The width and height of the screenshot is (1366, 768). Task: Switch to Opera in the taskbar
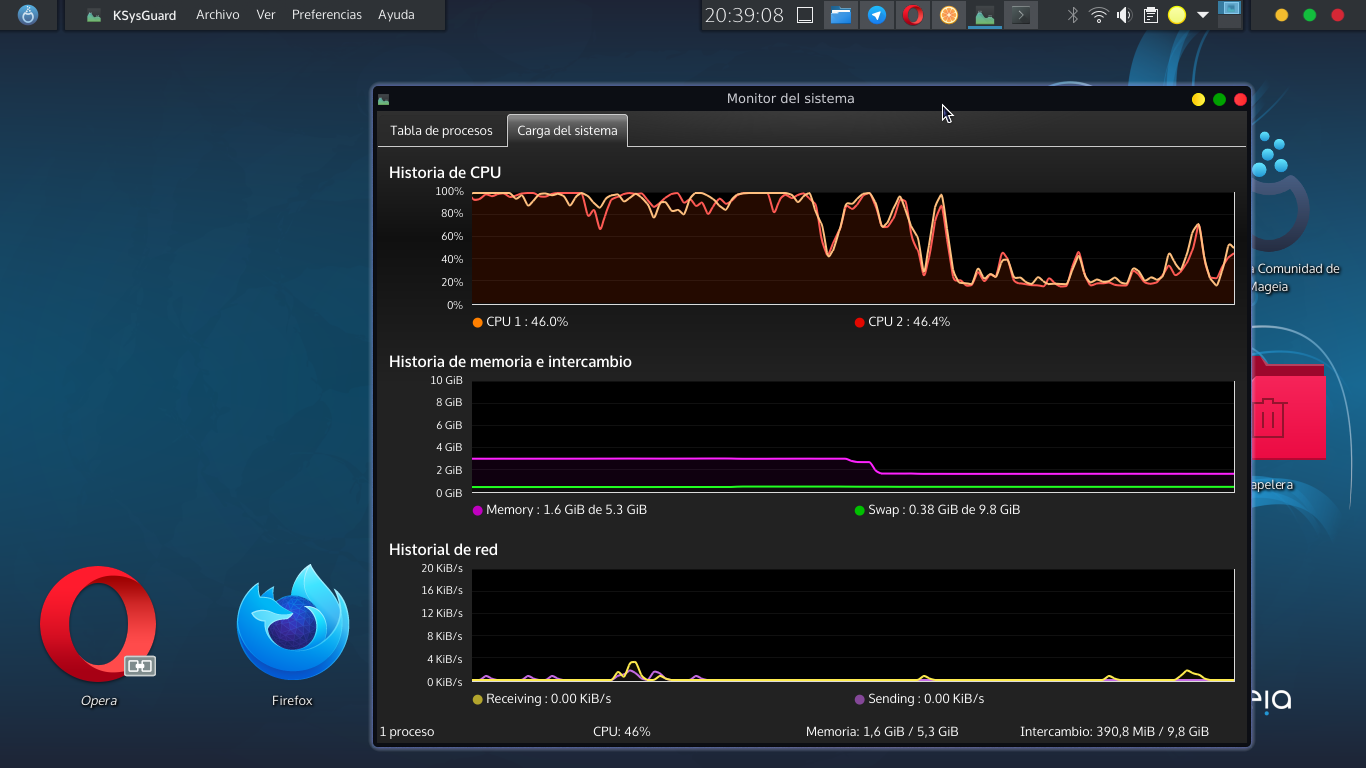[x=913, y=15]
